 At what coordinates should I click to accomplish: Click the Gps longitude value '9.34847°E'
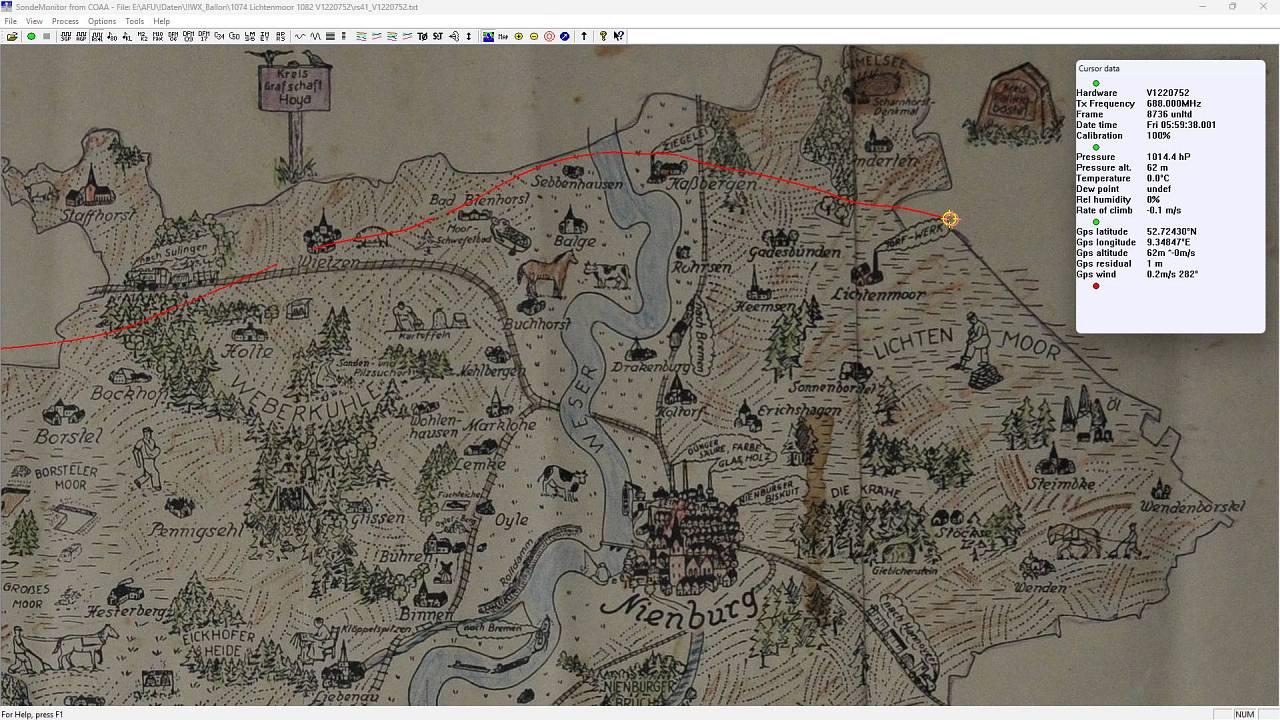click(1169, 242)
